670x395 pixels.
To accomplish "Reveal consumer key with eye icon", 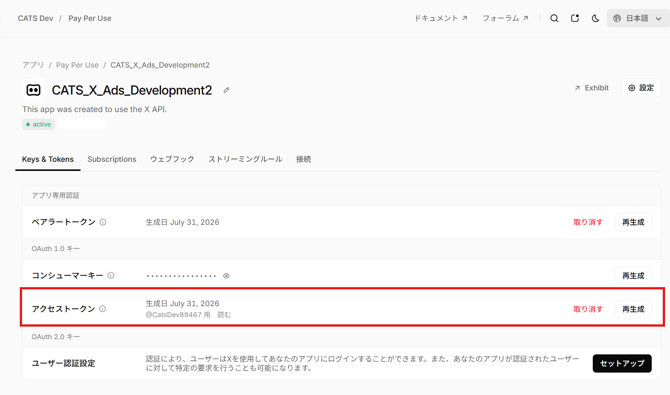I will [226, 276].
